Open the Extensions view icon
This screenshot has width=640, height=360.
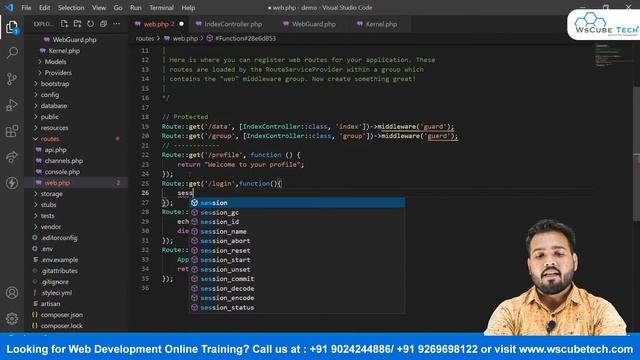[x=12, y=131]
